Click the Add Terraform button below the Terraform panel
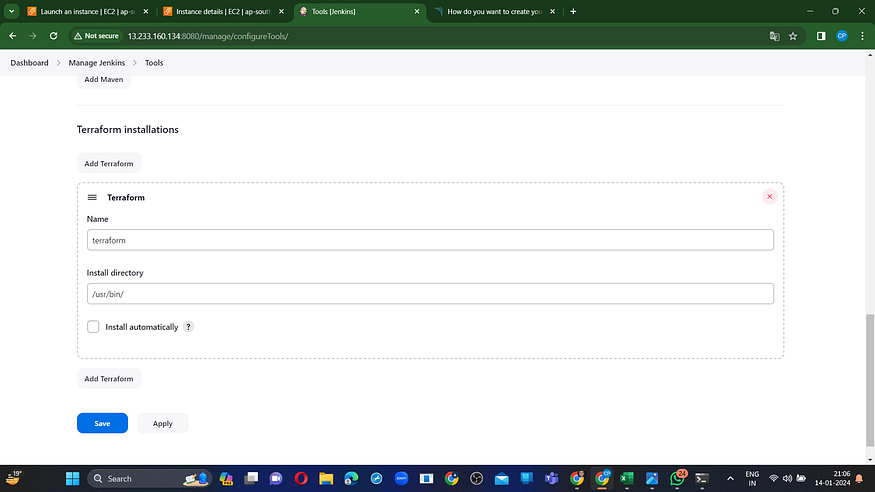 click(109, 379)
